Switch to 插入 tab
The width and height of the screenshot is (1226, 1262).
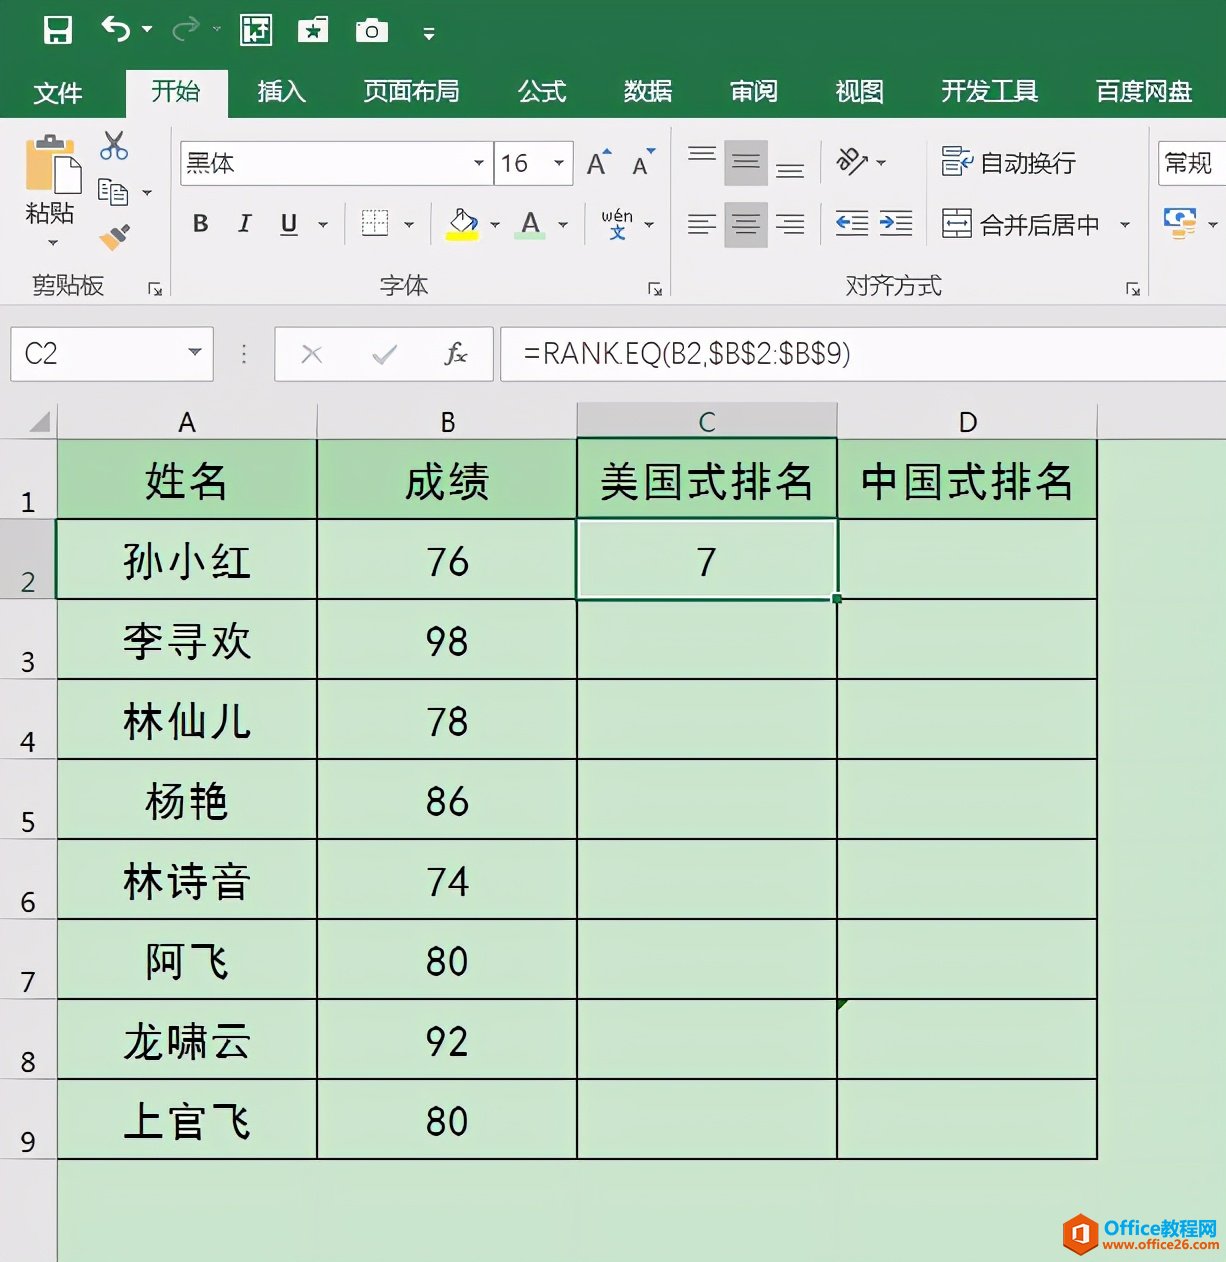[x=281, y=92]
